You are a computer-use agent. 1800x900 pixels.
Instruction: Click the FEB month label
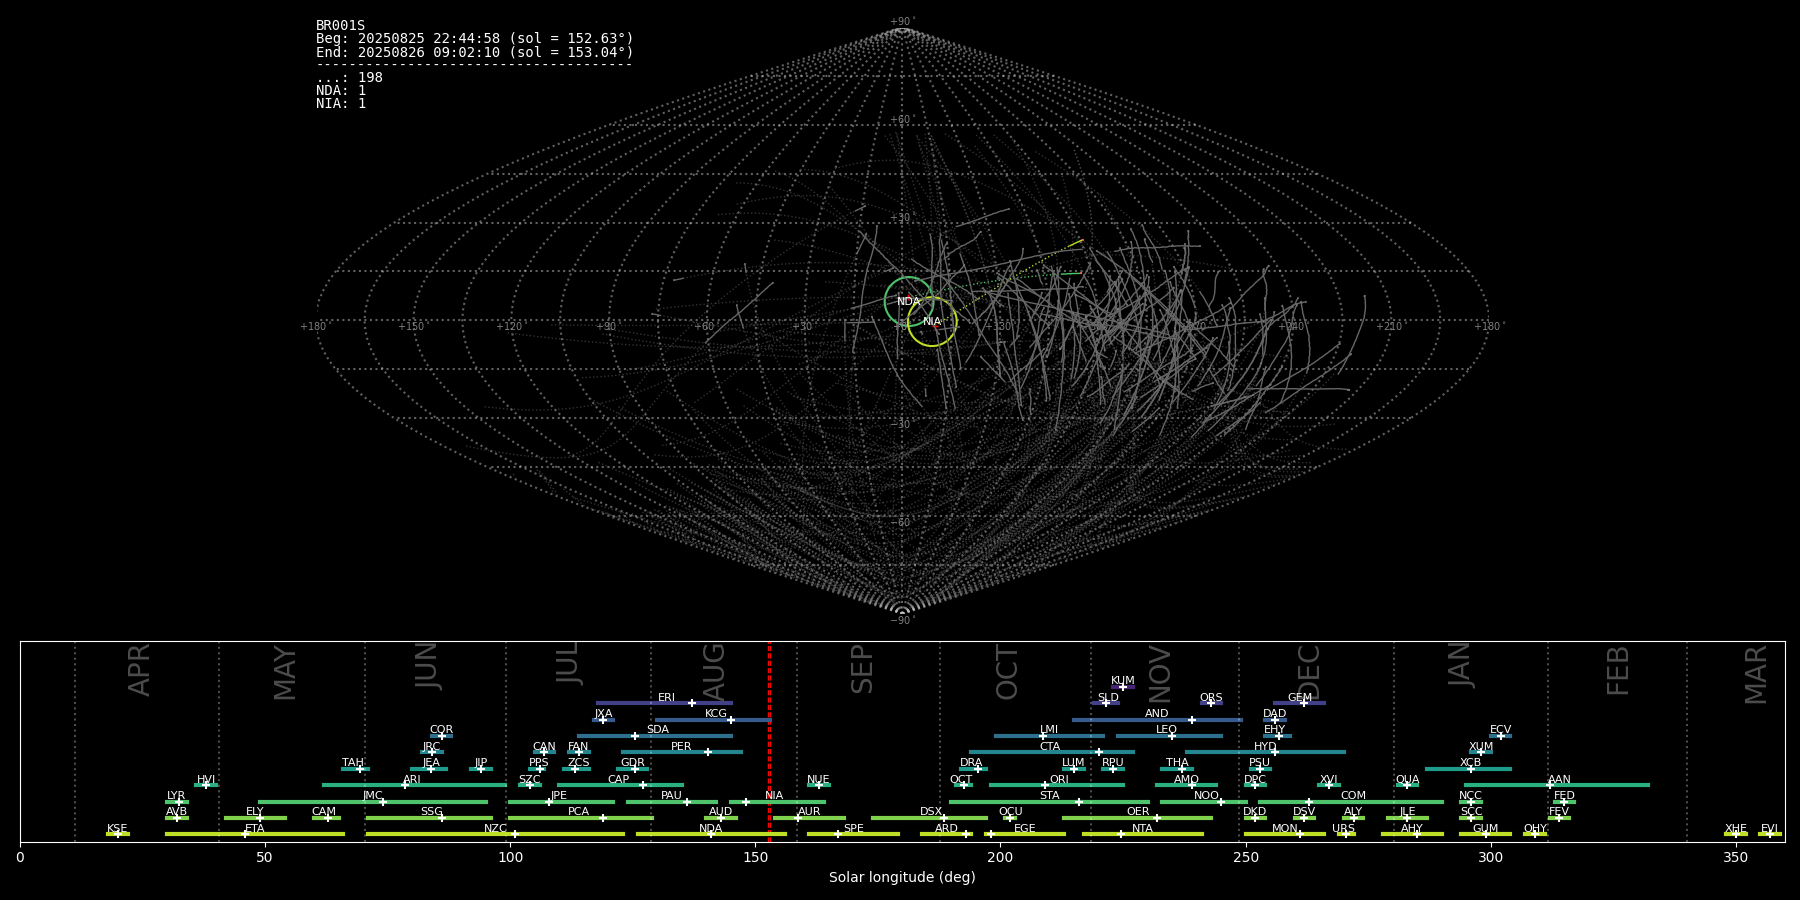tap(1618, 670)
